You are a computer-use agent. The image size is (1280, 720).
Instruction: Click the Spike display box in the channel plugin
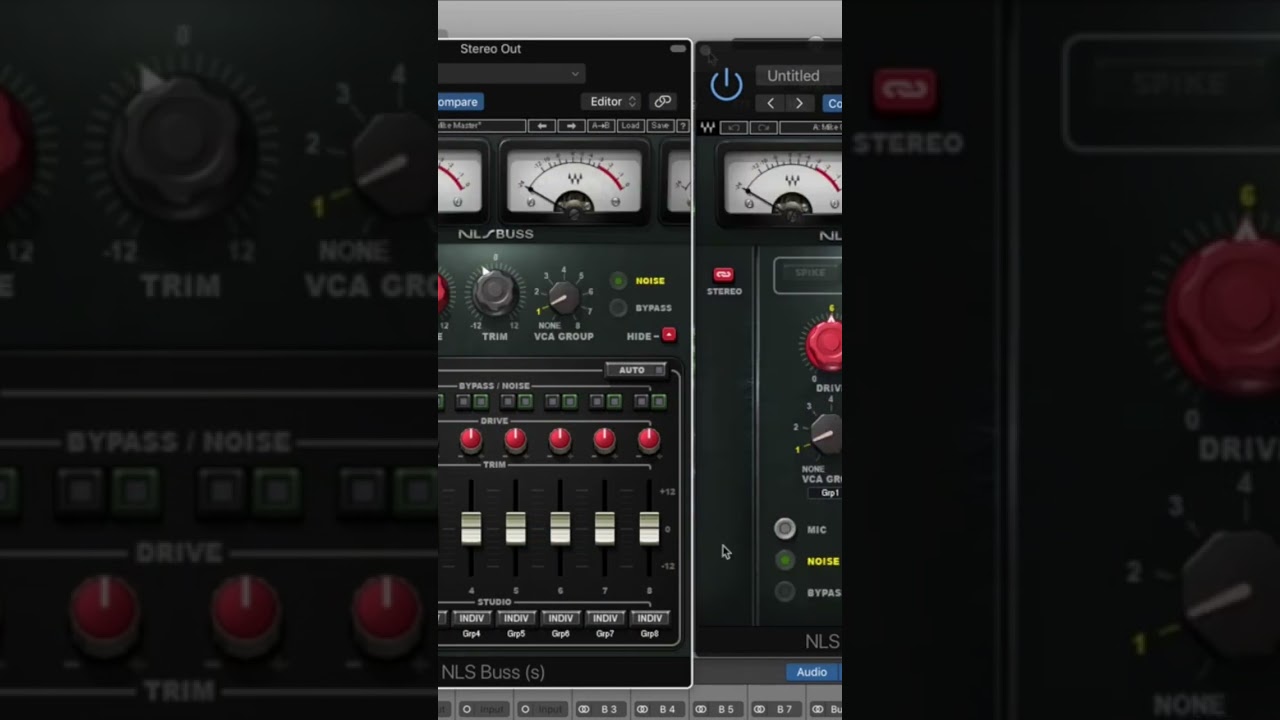[808, 275]
